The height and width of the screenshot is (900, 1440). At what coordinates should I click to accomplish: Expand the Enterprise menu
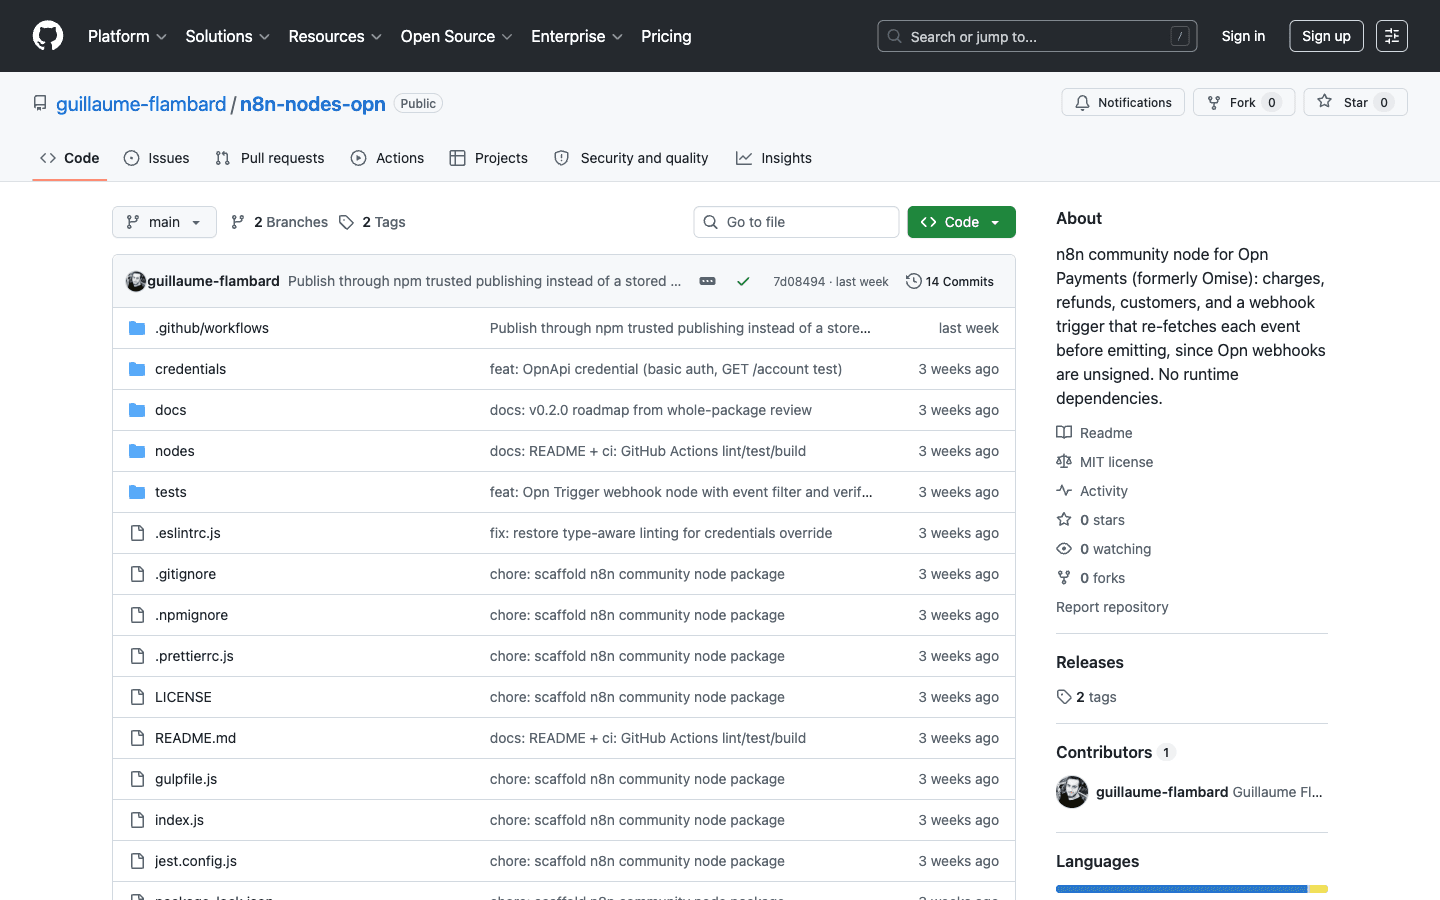tap(577, 36)
